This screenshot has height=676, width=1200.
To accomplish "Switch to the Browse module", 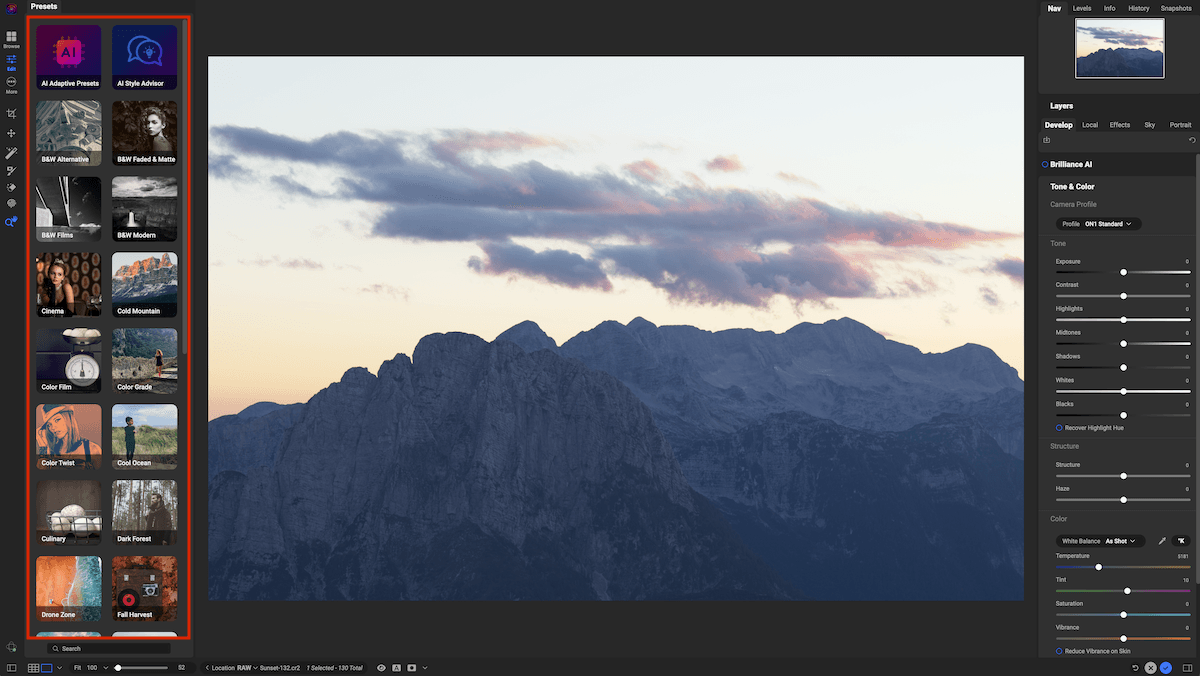I will coord(11,40).
